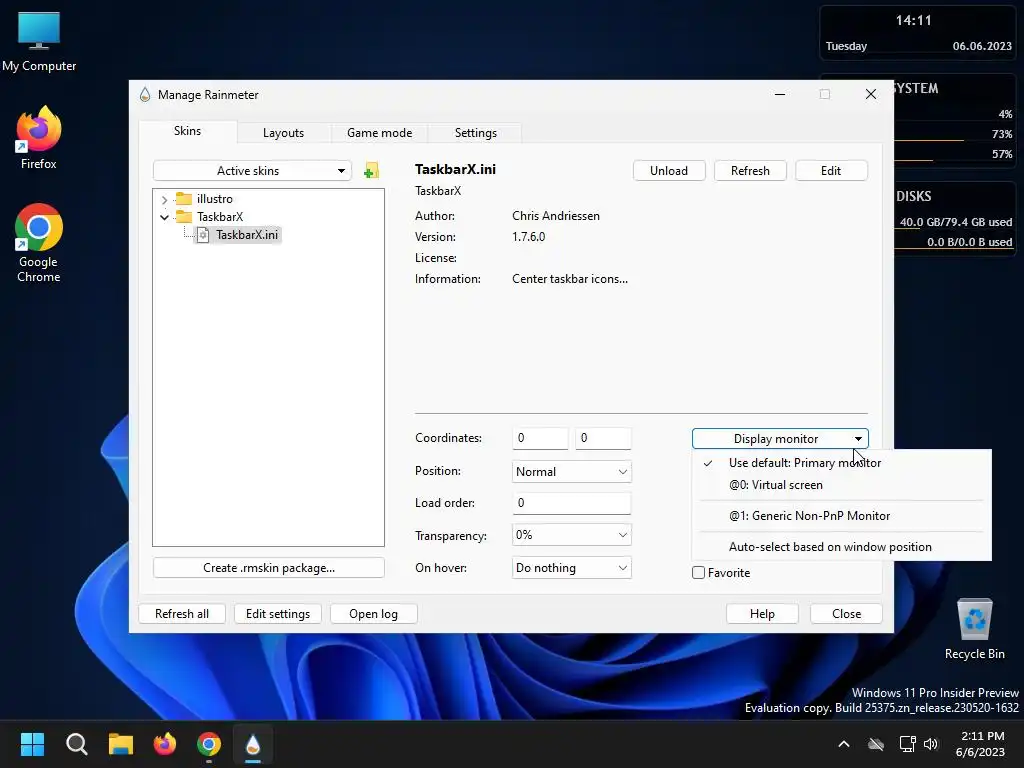Viewport: 1024px width, 768px height.
Task: Switch to the Game mode tab
Action: click(x=379, y=133)
